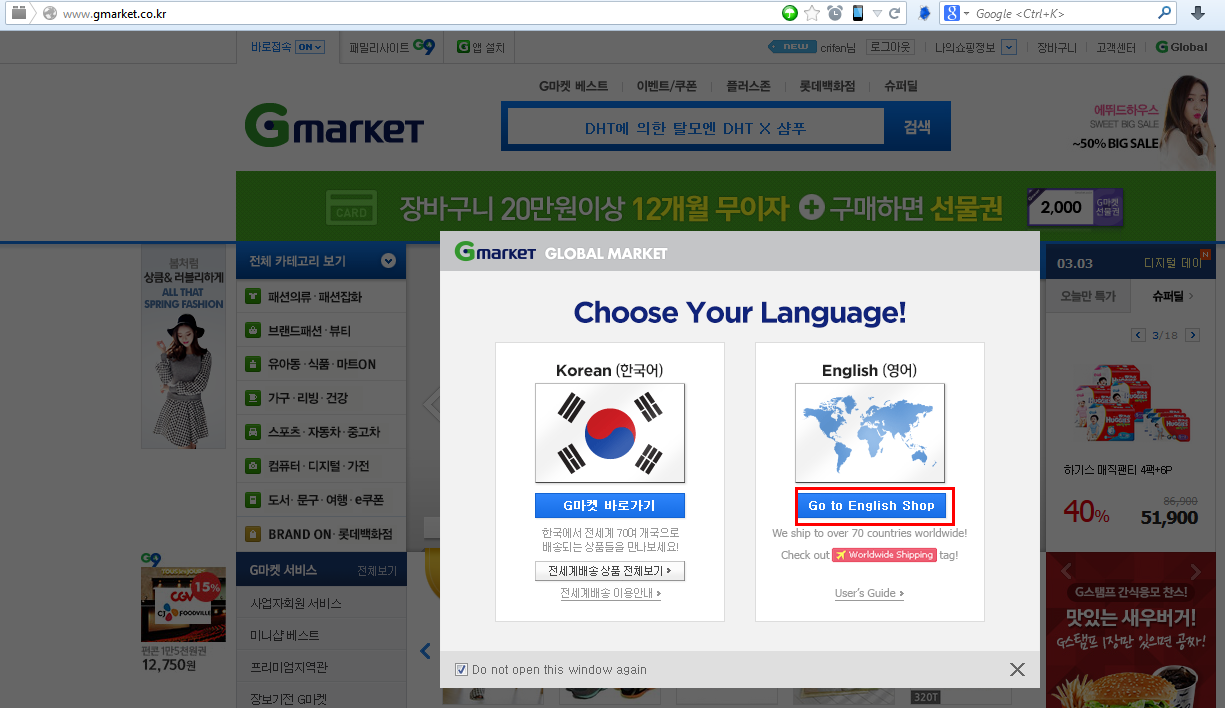The width and height of the screenshot is (1225, 708).
Task: Click the green go arrow in address bar
Action: pos(790,13)
